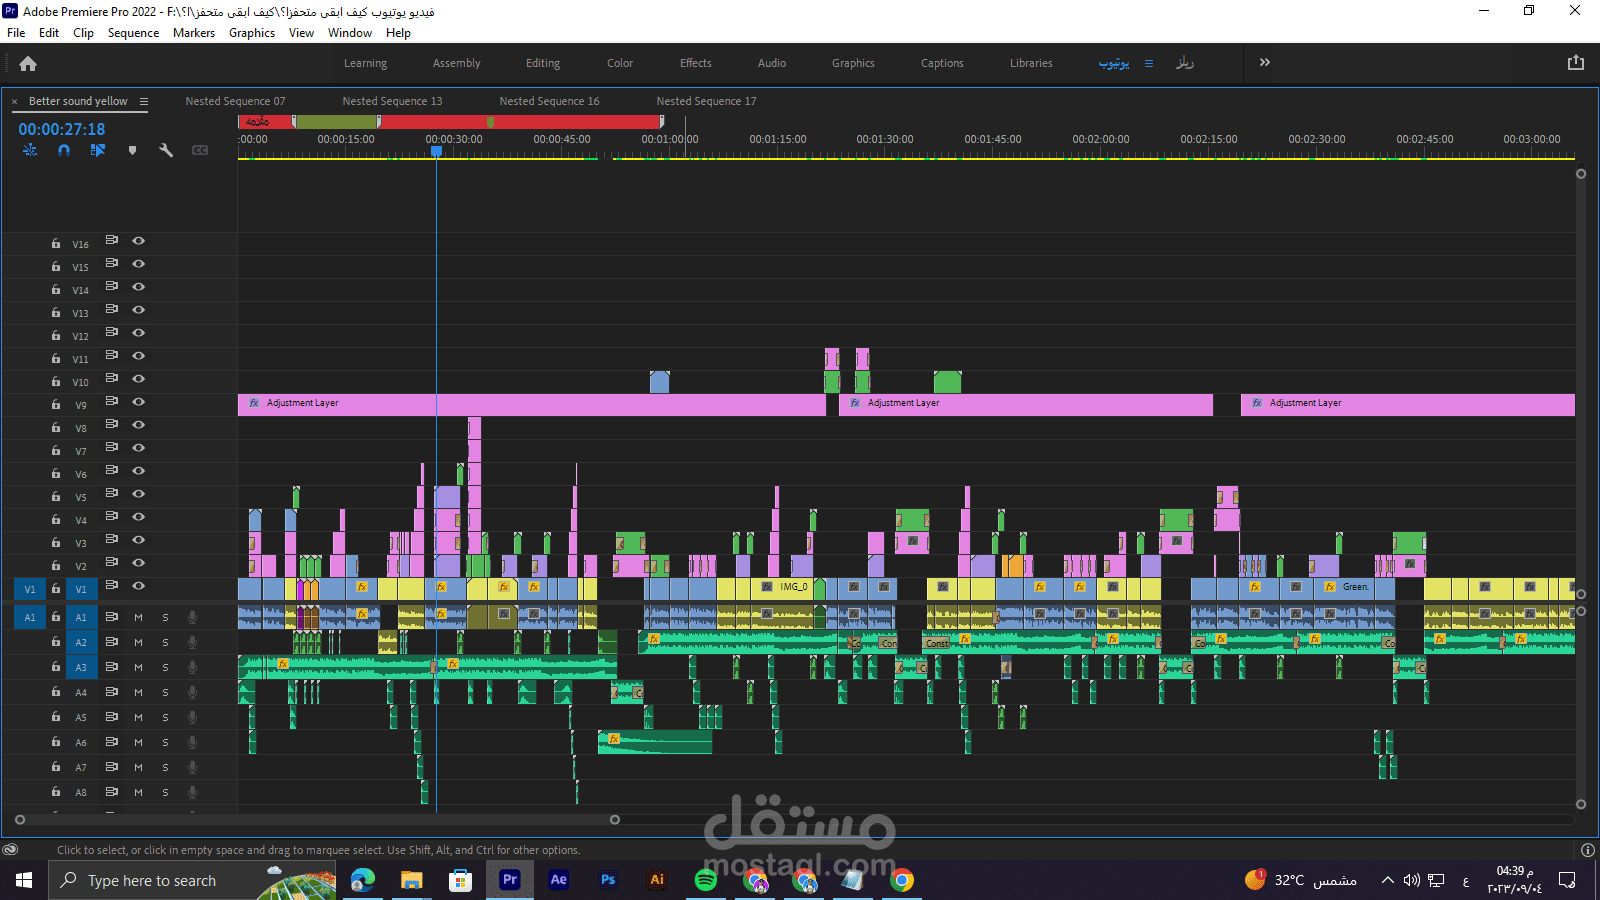Click the blue playhead on the ruler

437,152
